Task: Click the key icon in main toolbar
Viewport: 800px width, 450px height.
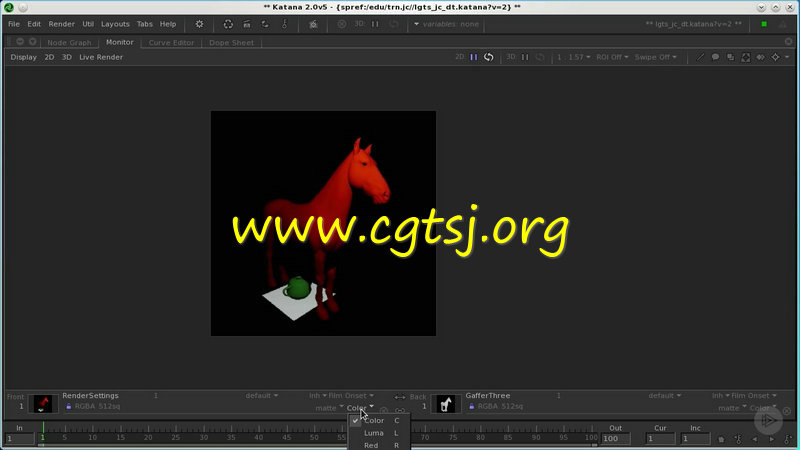Action: pyautogui.click(x=285, y=24)
